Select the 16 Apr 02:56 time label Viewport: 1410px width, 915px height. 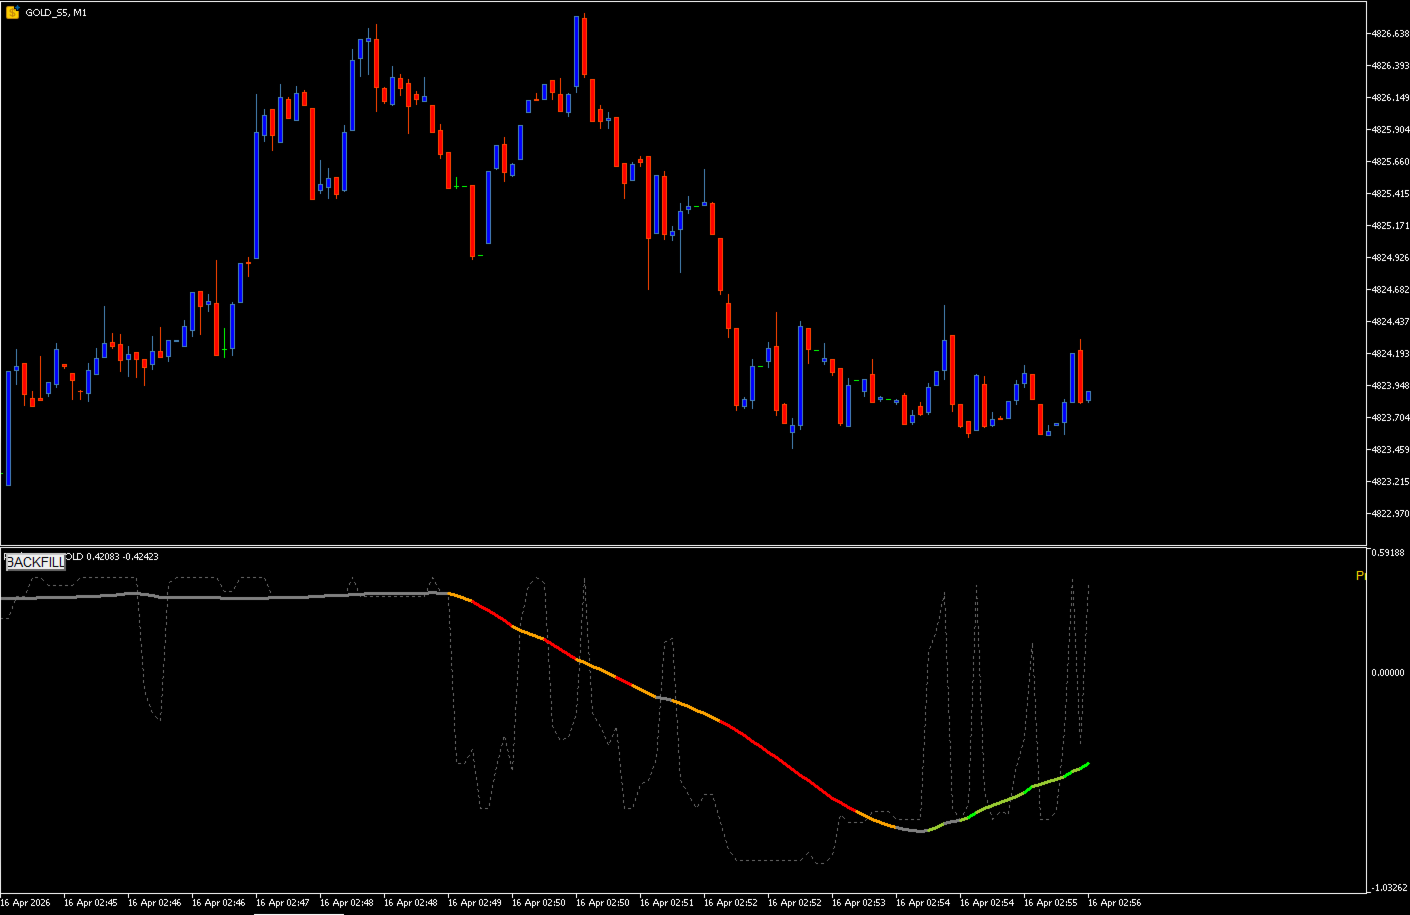[x=1114, y=903]
